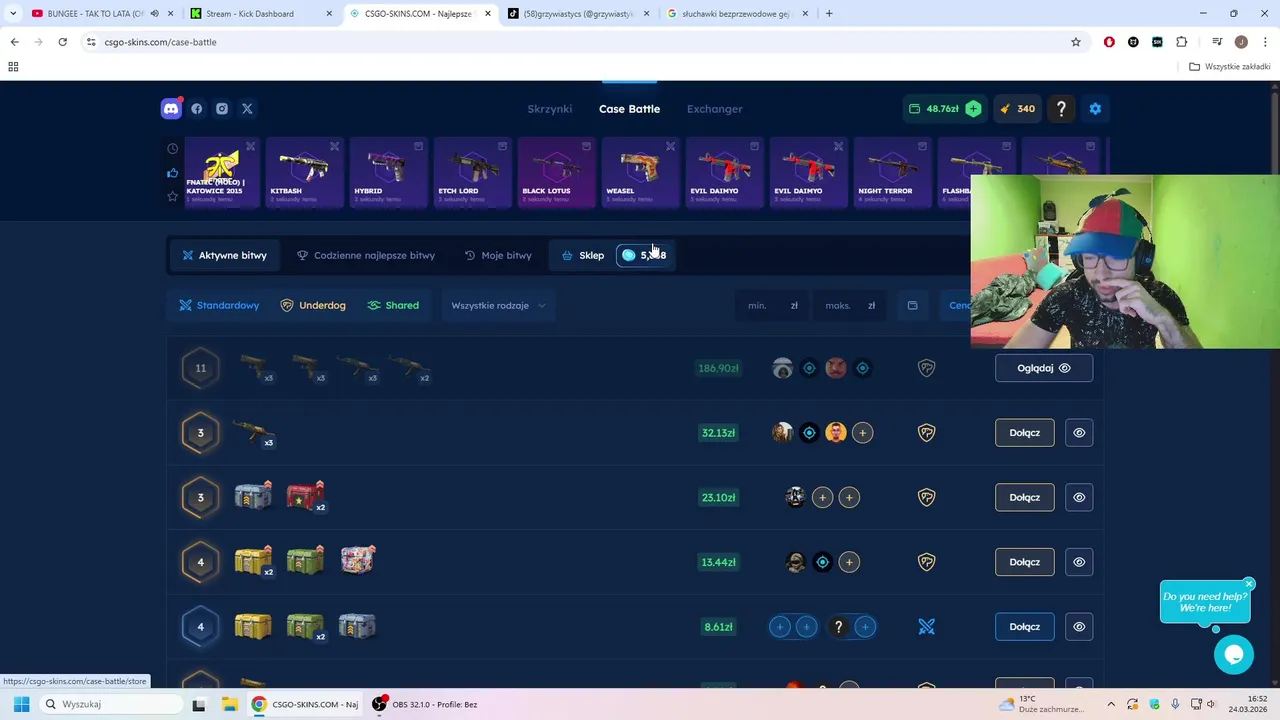Open the Discord link icon
Screen dimensions: 1280x720
pos(171,109)
